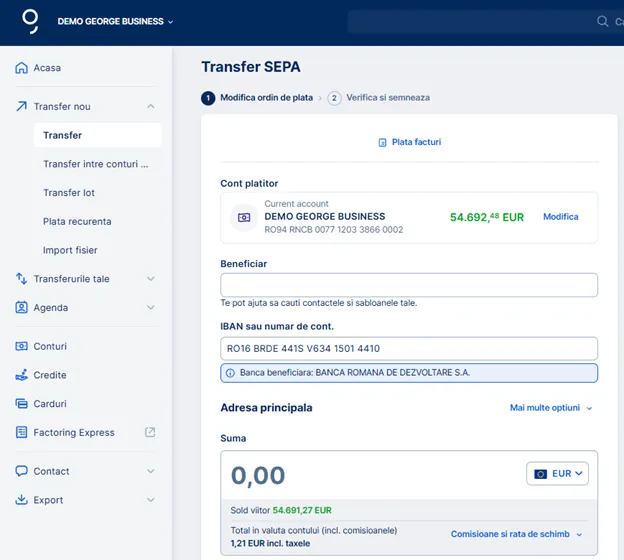Expand Transferurile tale menu
The image size is (624, 560).
[150, 279]
